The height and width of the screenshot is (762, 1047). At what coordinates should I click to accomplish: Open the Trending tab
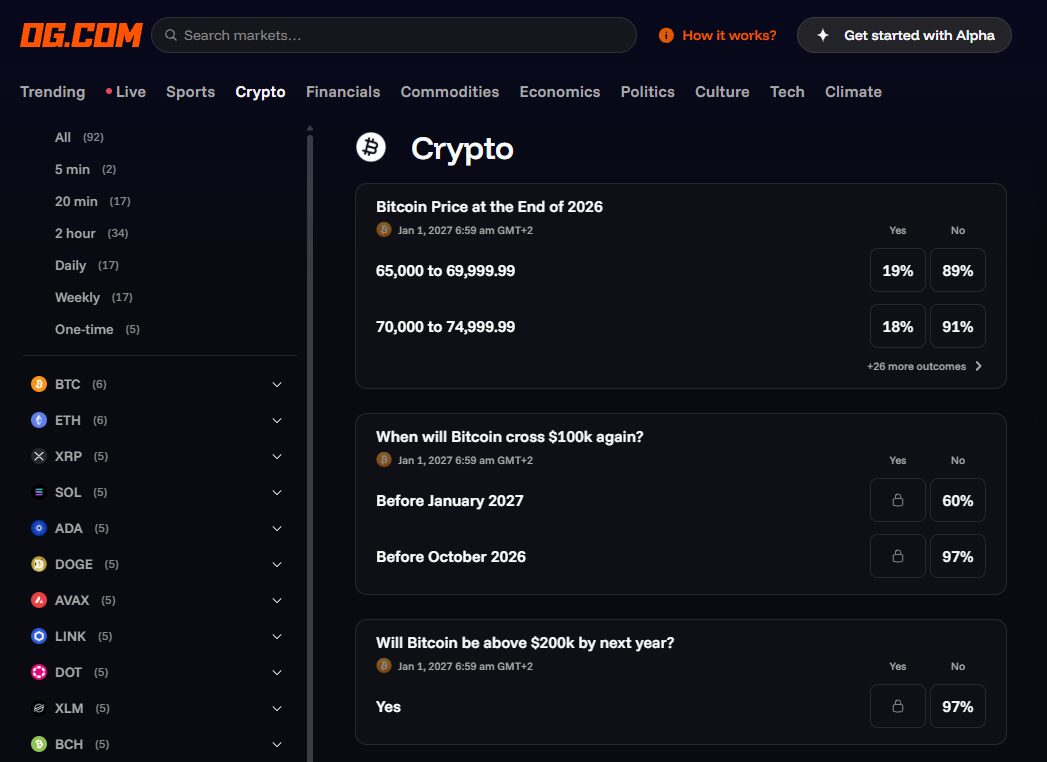click(x=53, y=92)
